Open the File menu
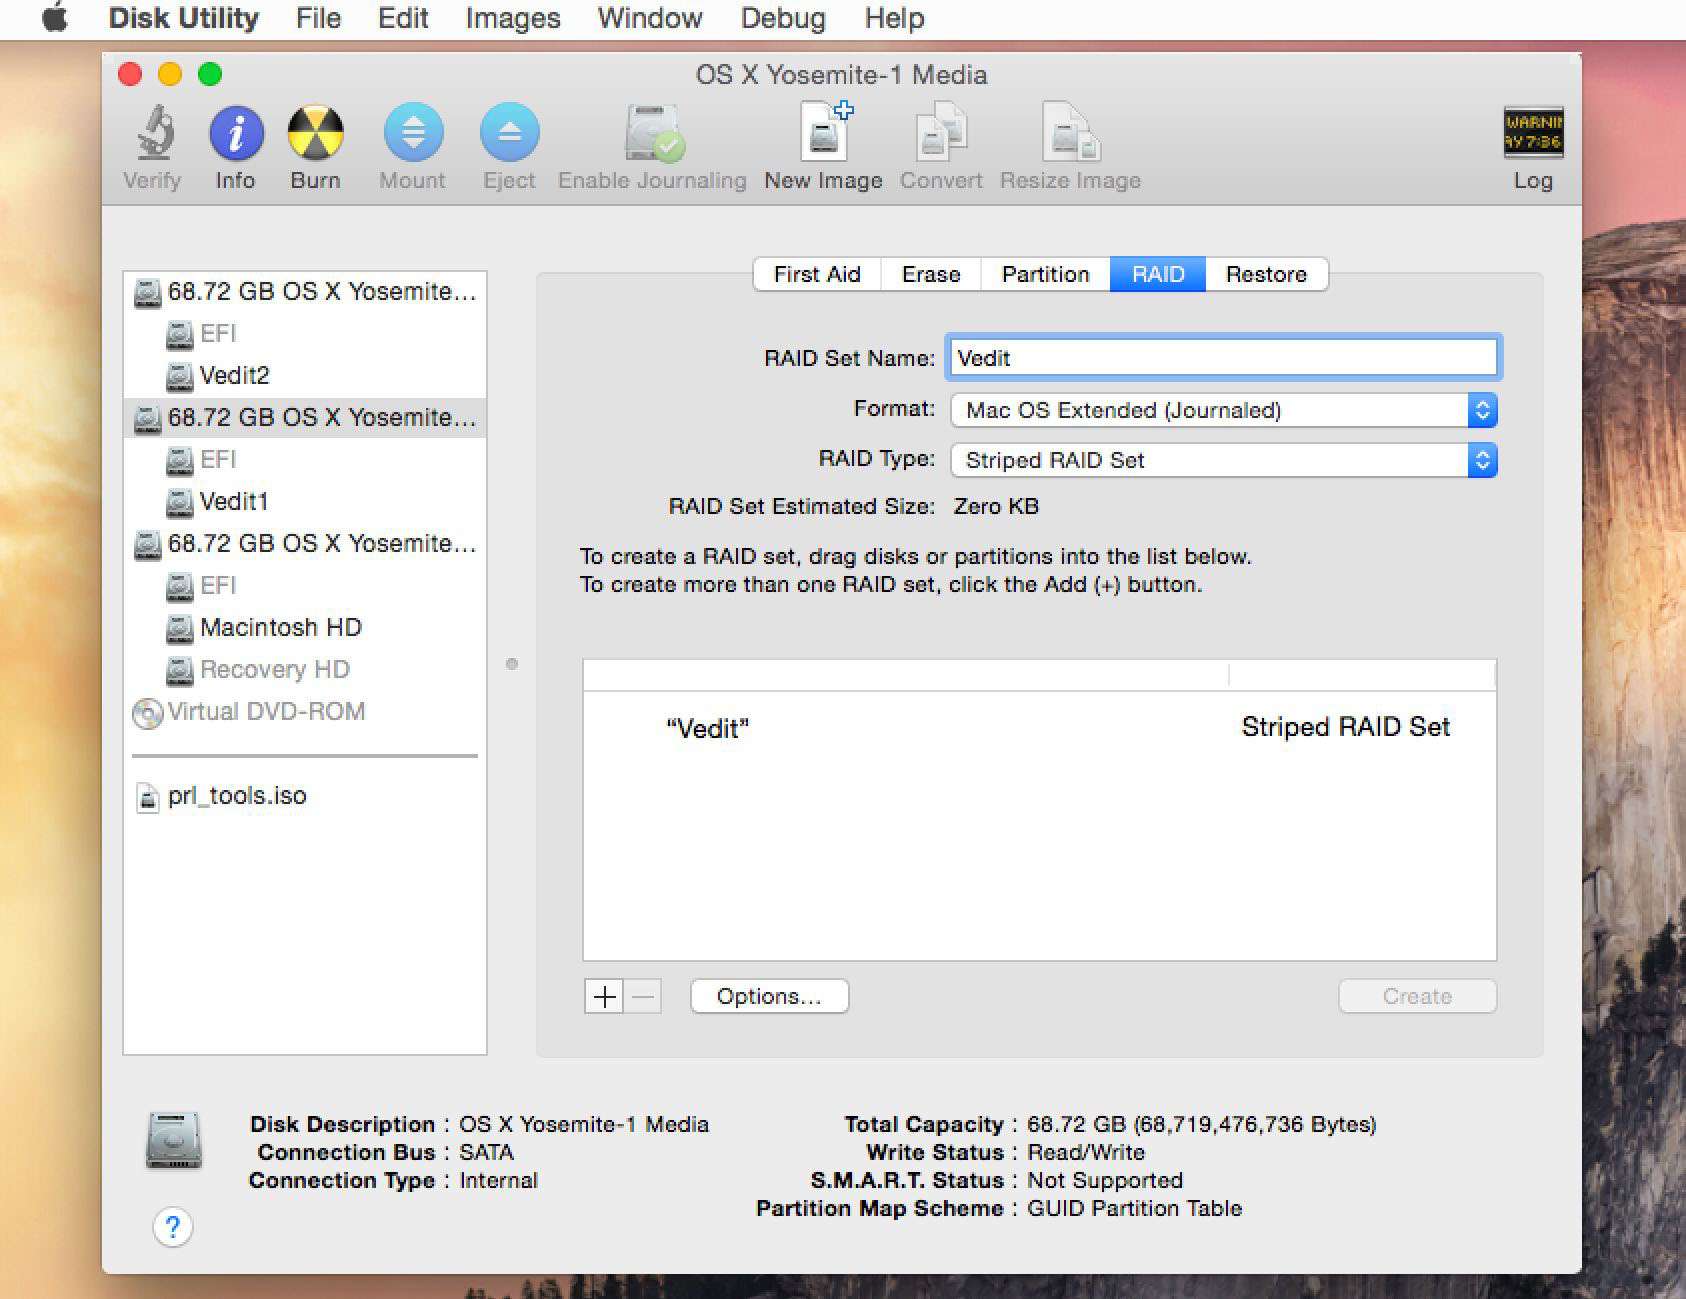The image size is (1686, 1299). point(318,18)
